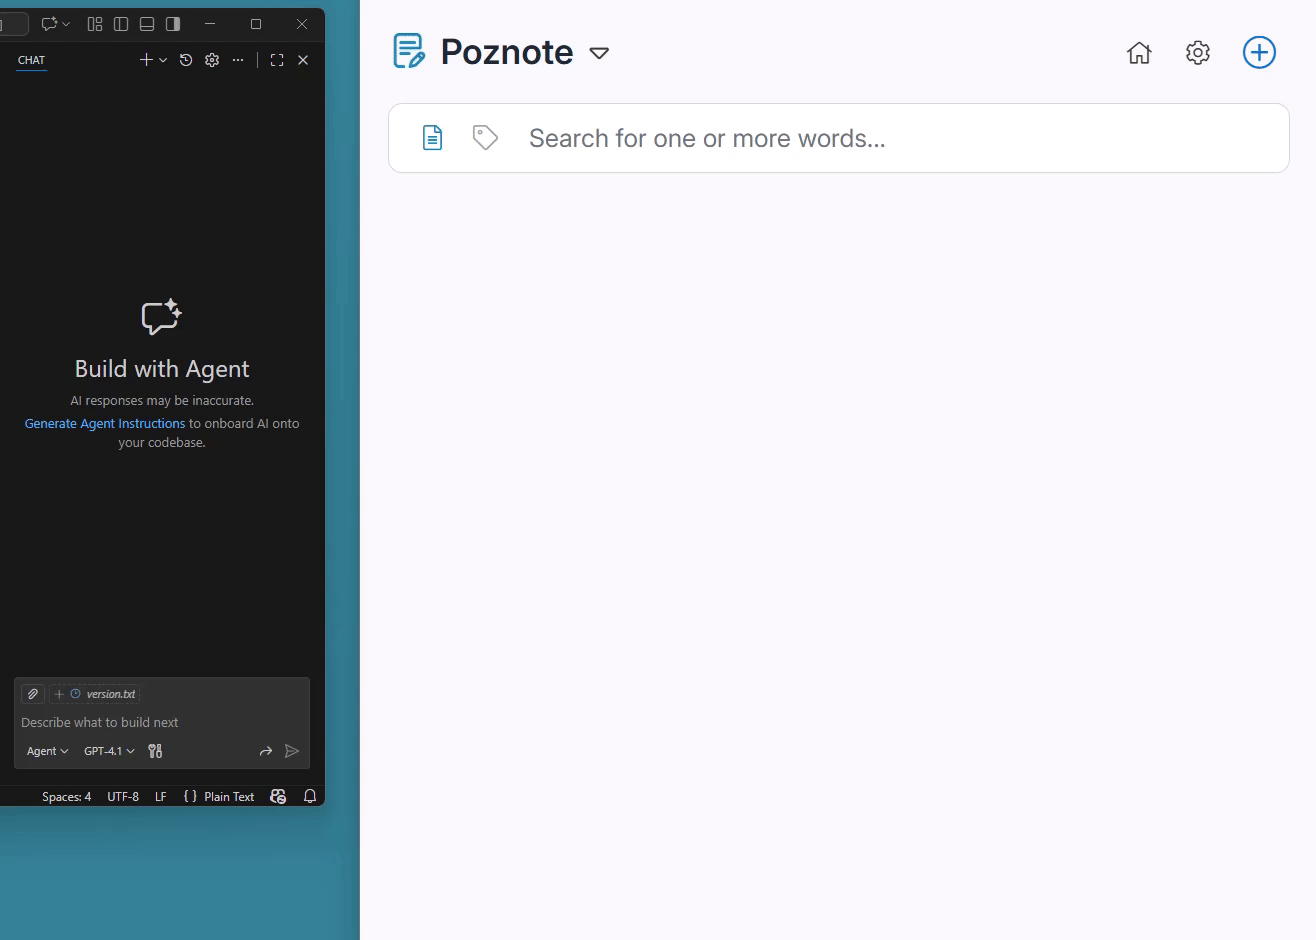The width and height of the screenshot is (1316, 940).
Task: Go to the Poznote home page
Action: tap(1139, 52)
